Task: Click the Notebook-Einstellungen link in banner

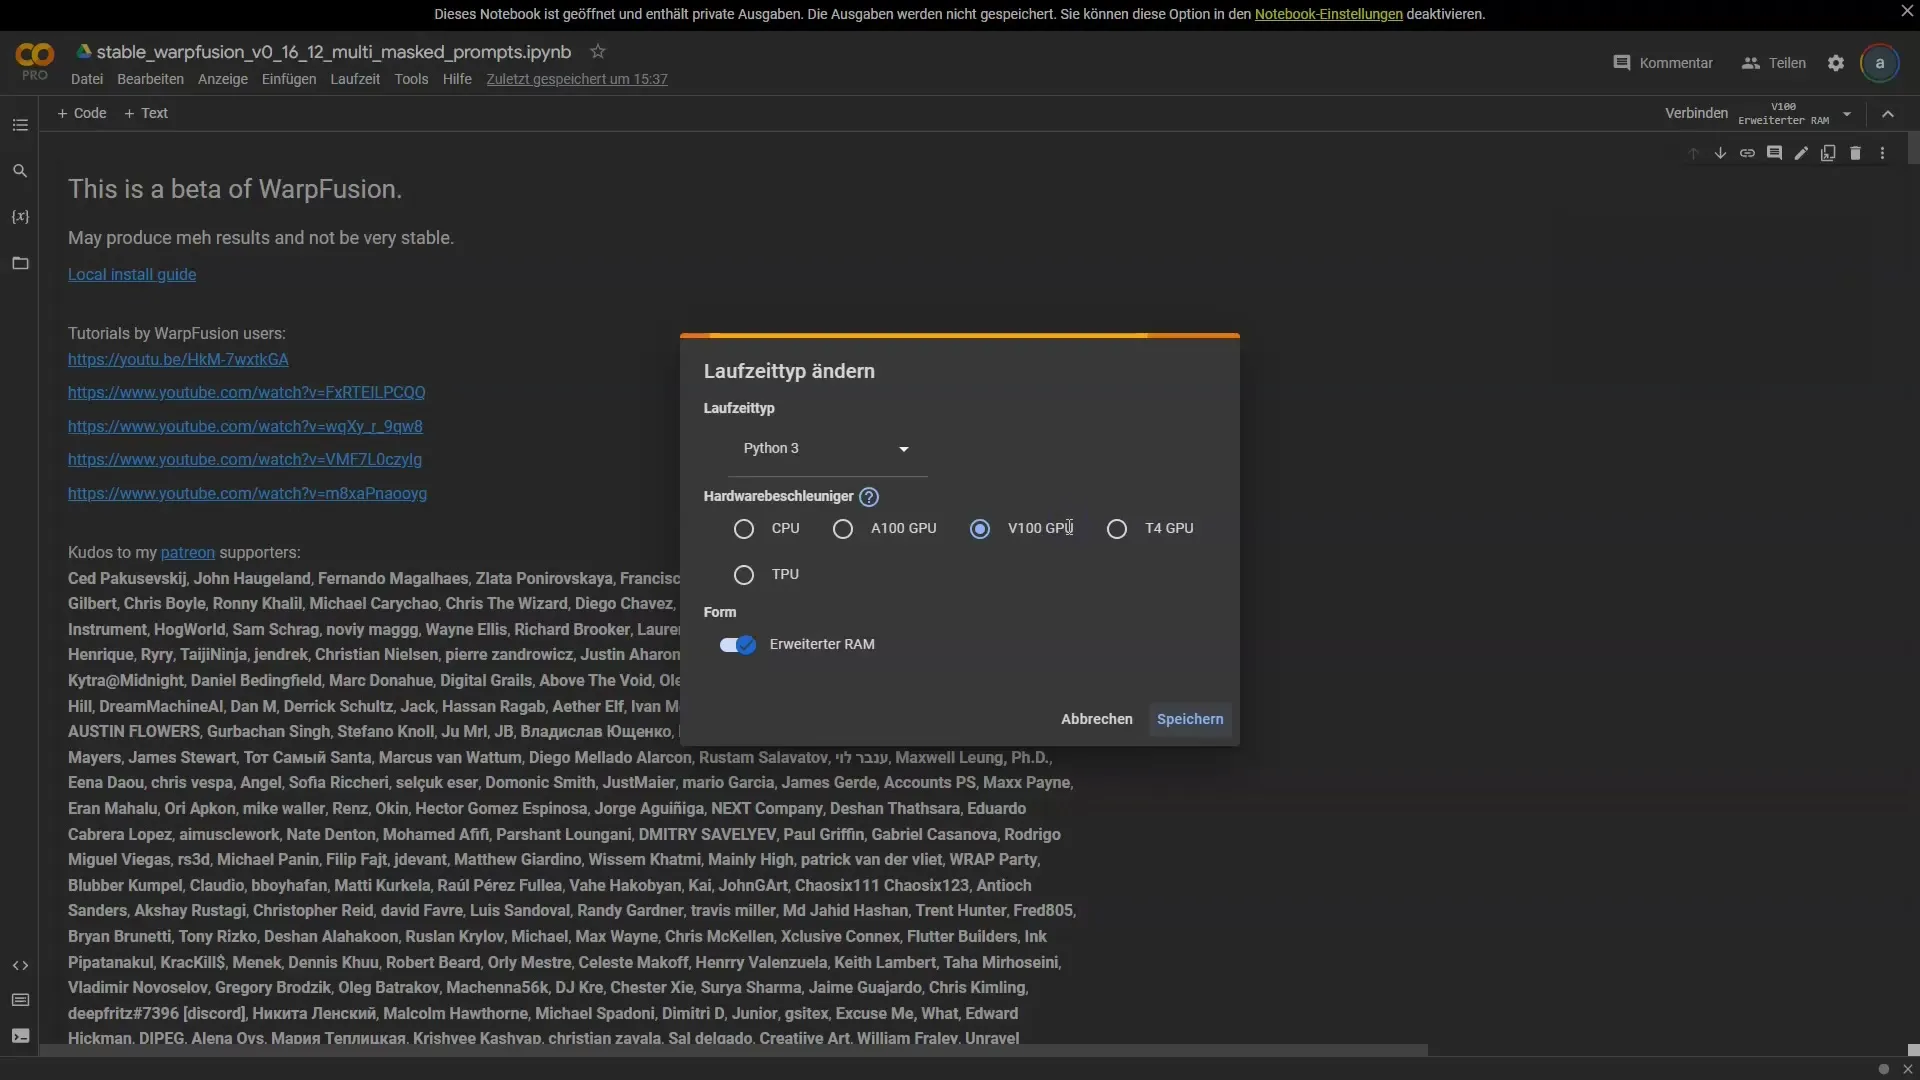Action: (1328, 15)
